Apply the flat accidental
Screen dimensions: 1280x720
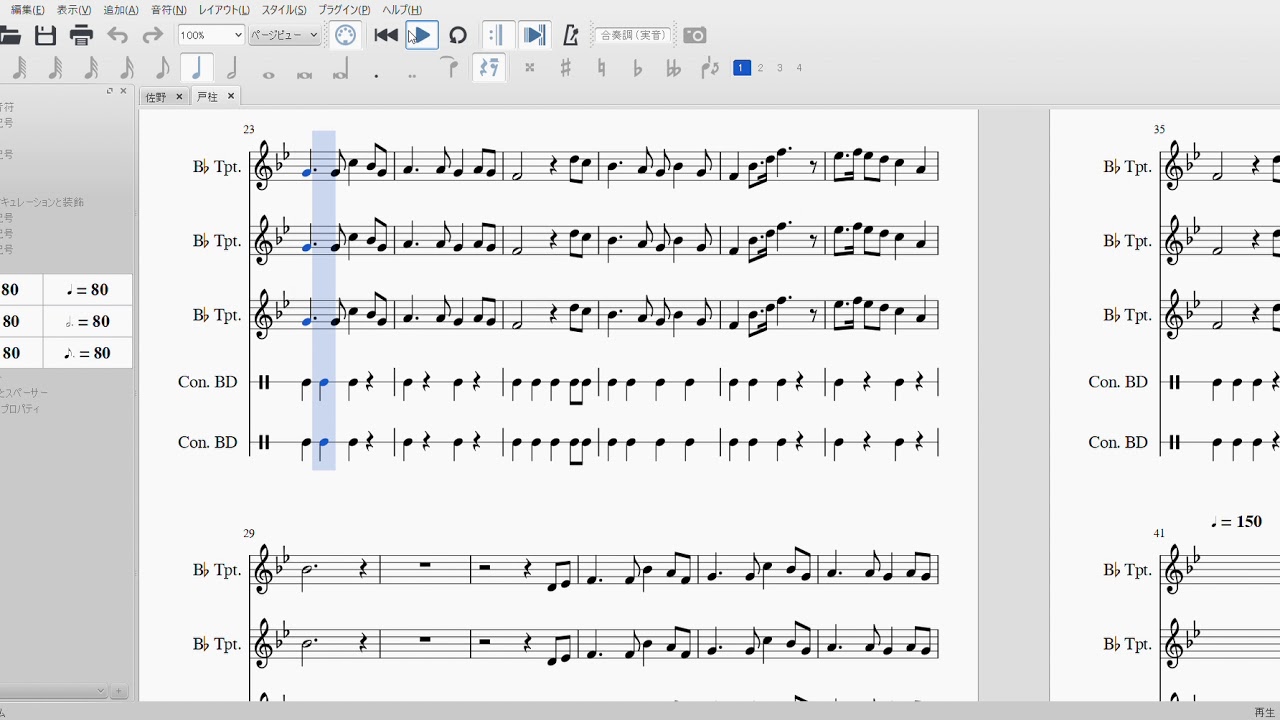coord(637,68)
